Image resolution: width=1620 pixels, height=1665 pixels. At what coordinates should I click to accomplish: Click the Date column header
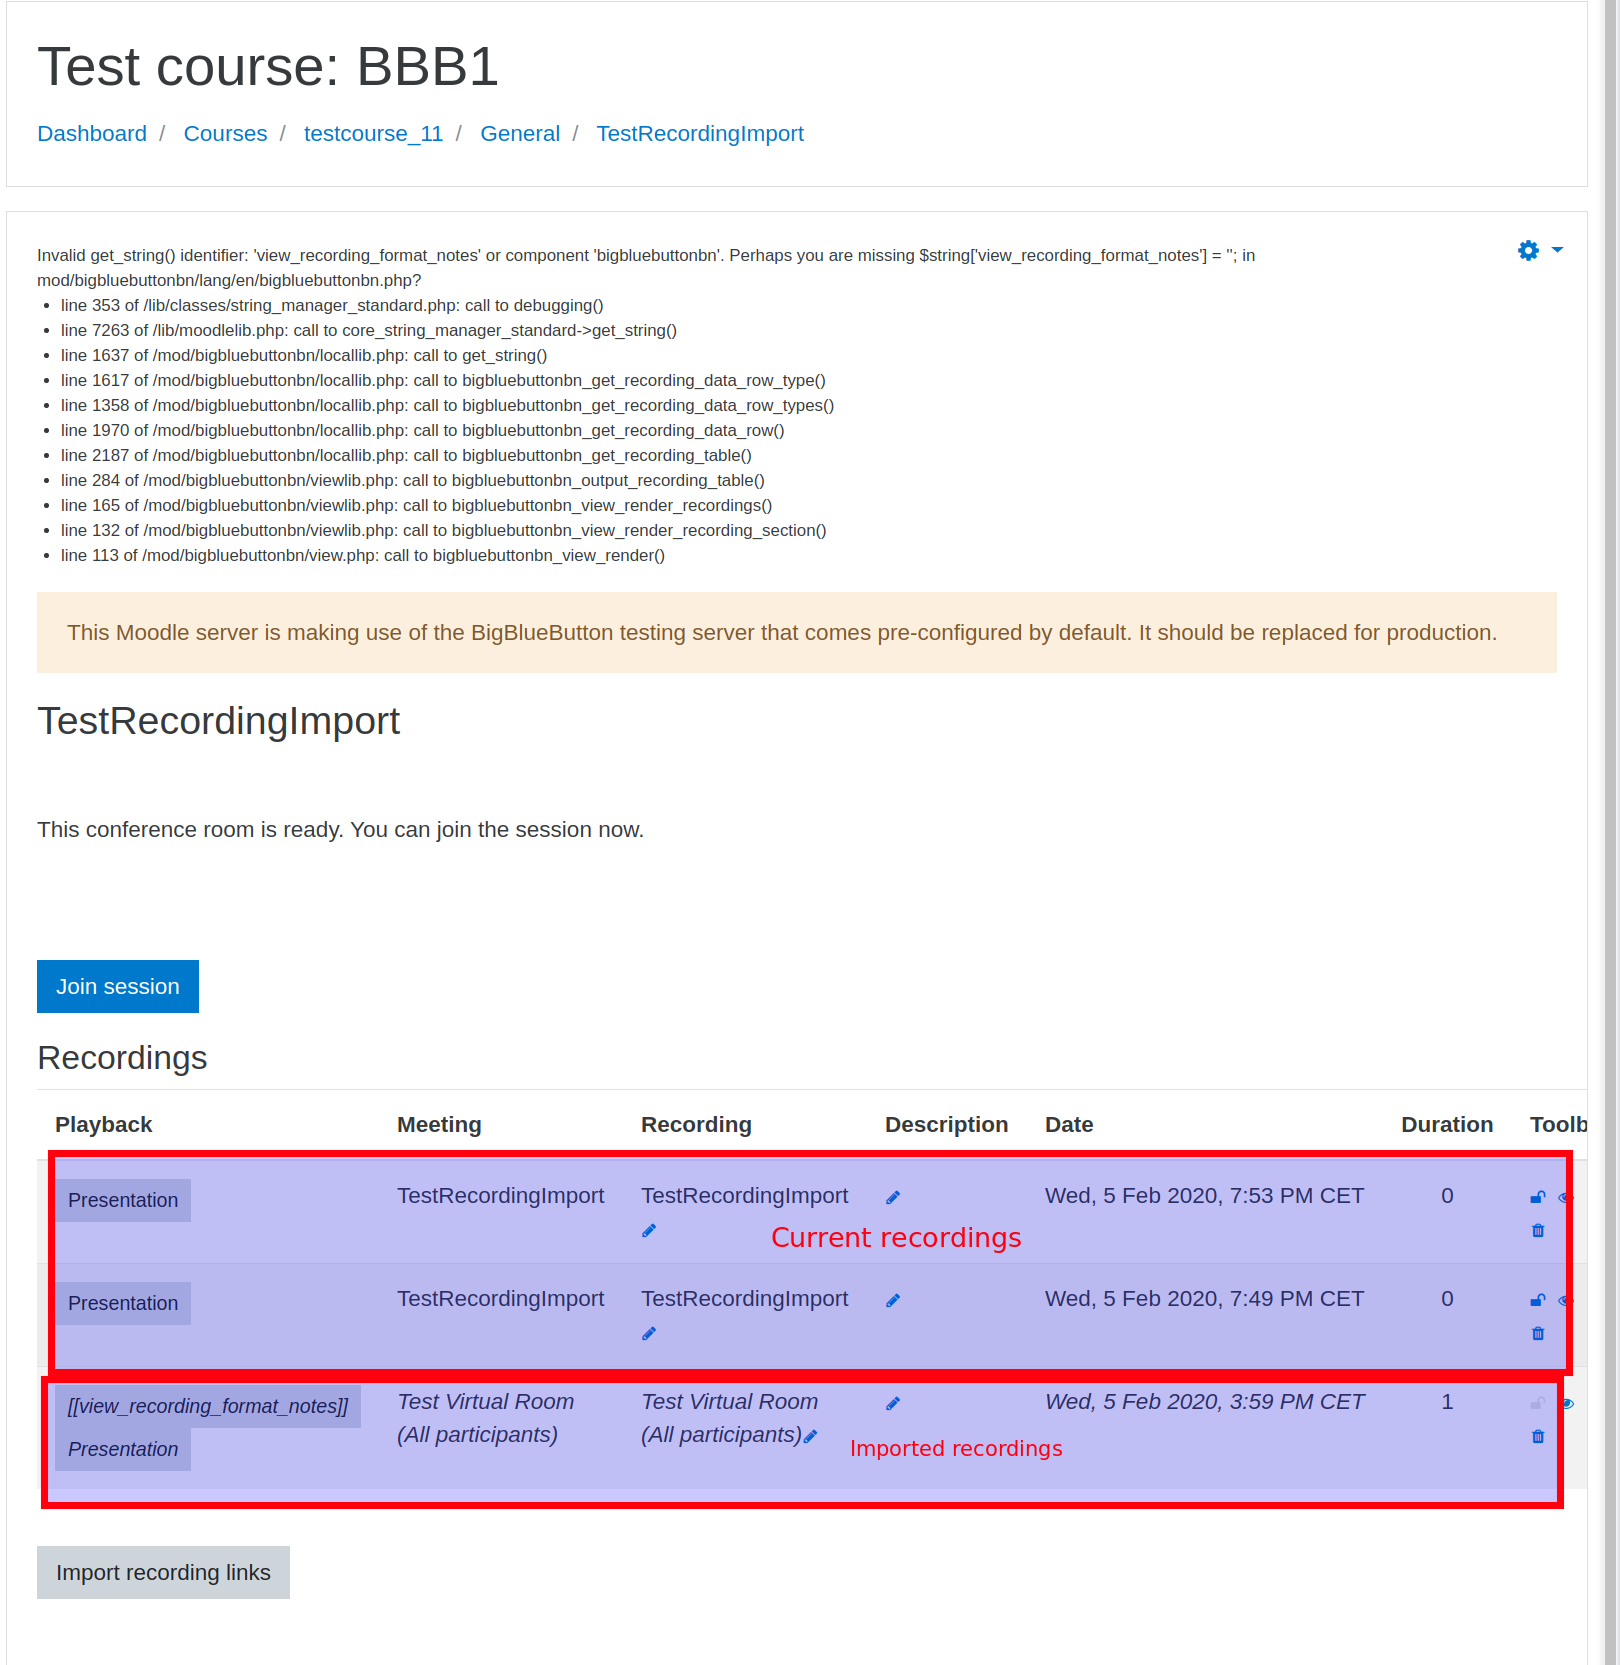pos(1069,1124)
